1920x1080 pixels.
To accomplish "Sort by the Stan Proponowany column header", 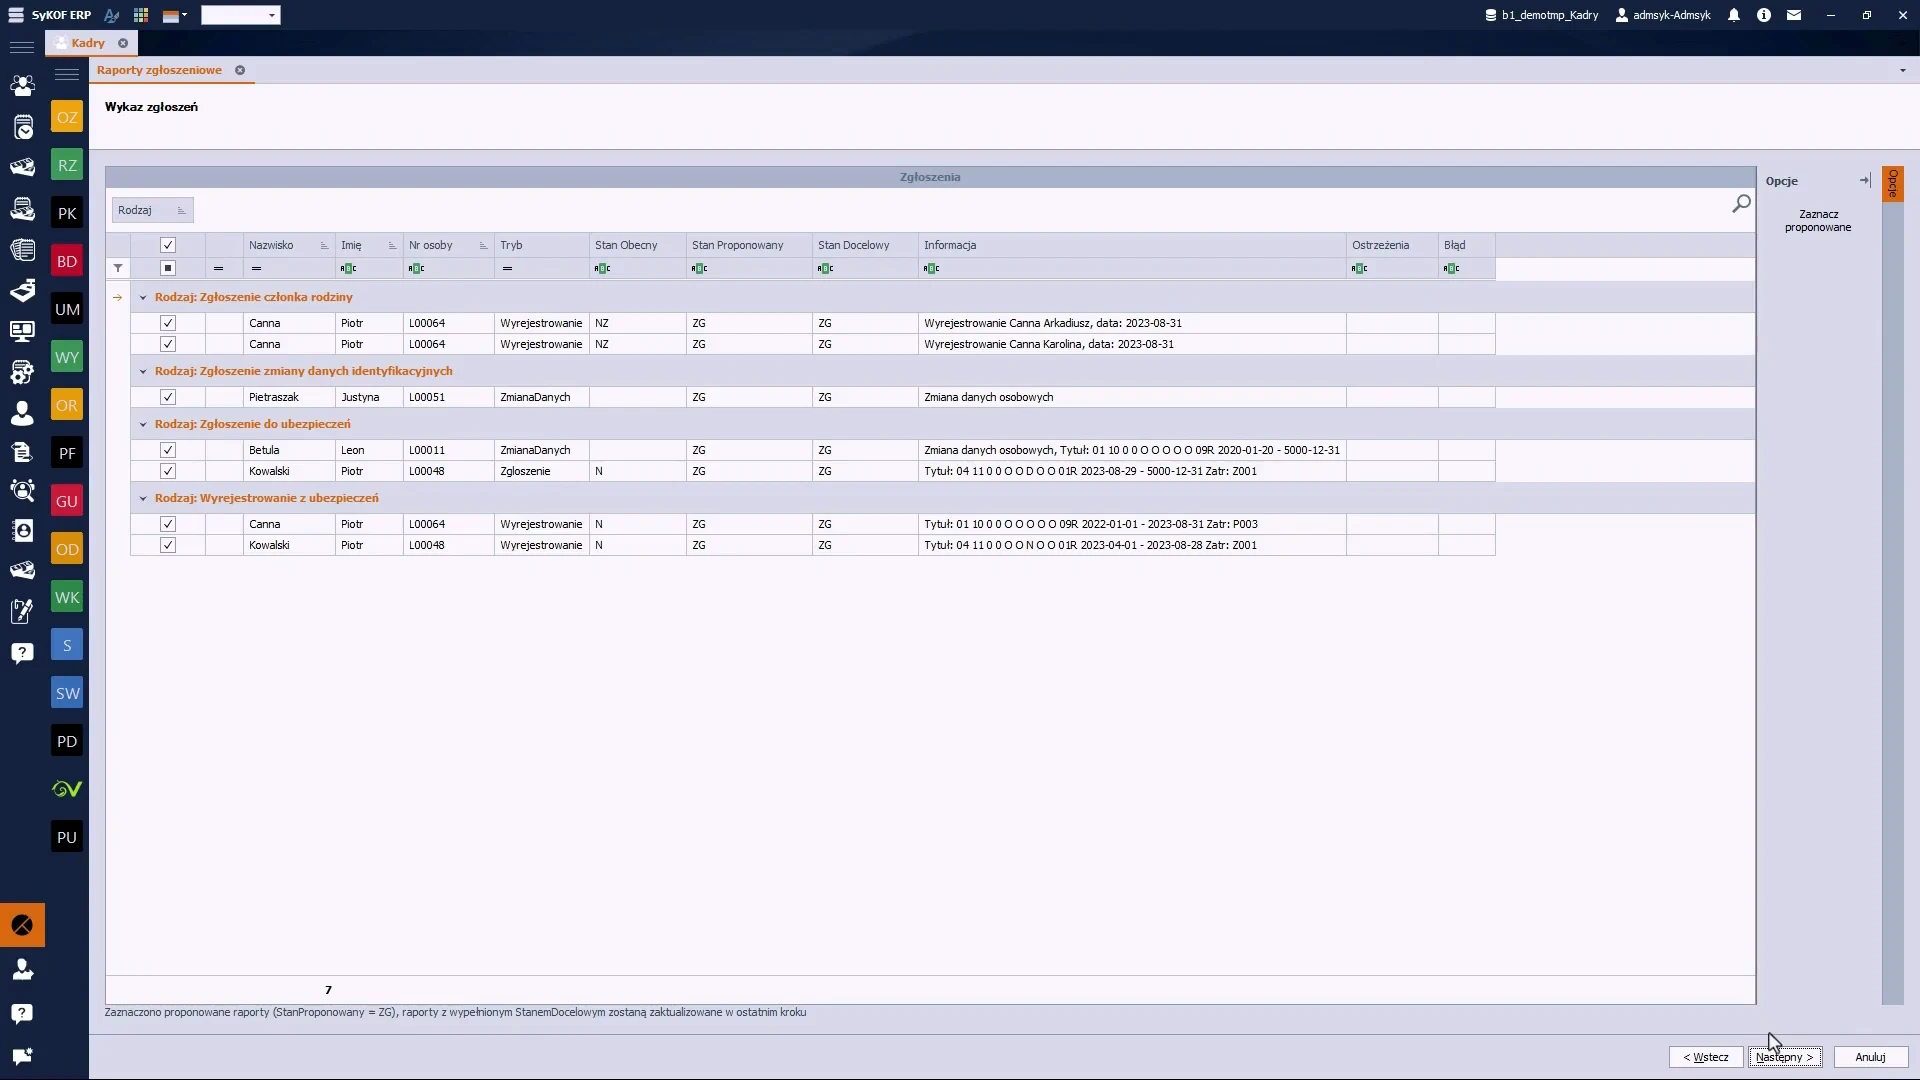I will (x=738, y=245).
